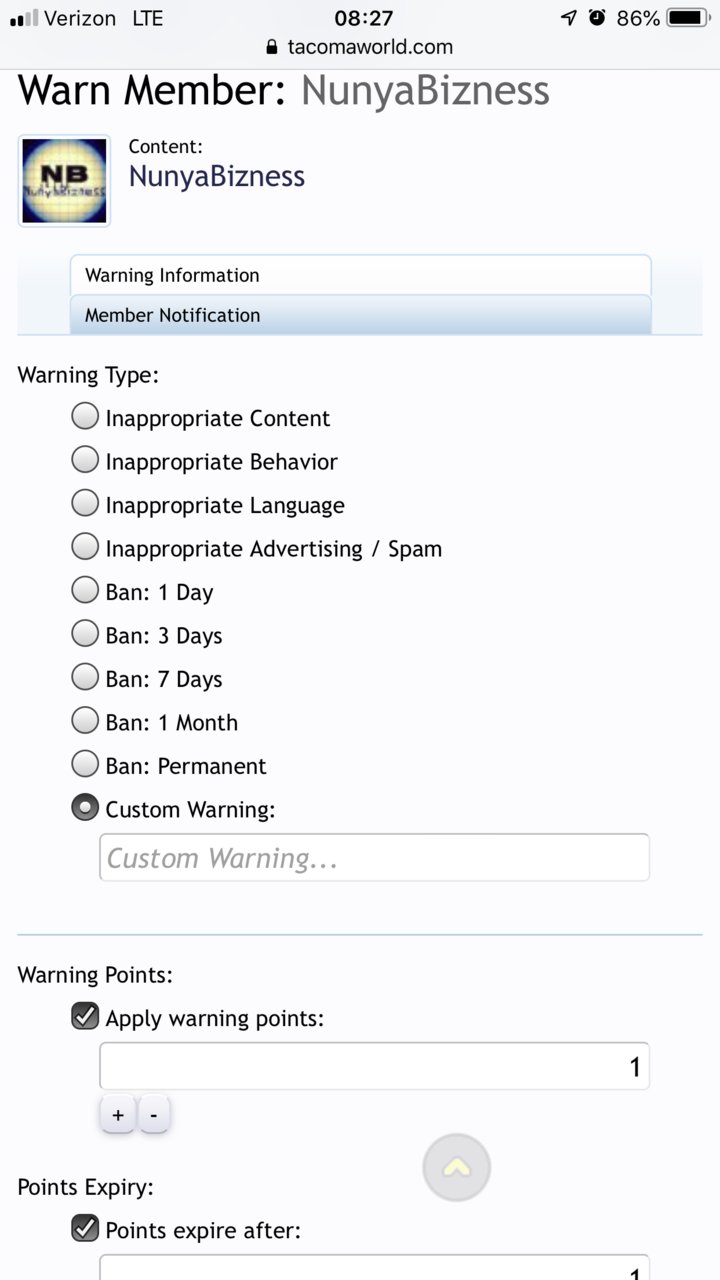Open the Member Notification tab

(x=360, y=315)
